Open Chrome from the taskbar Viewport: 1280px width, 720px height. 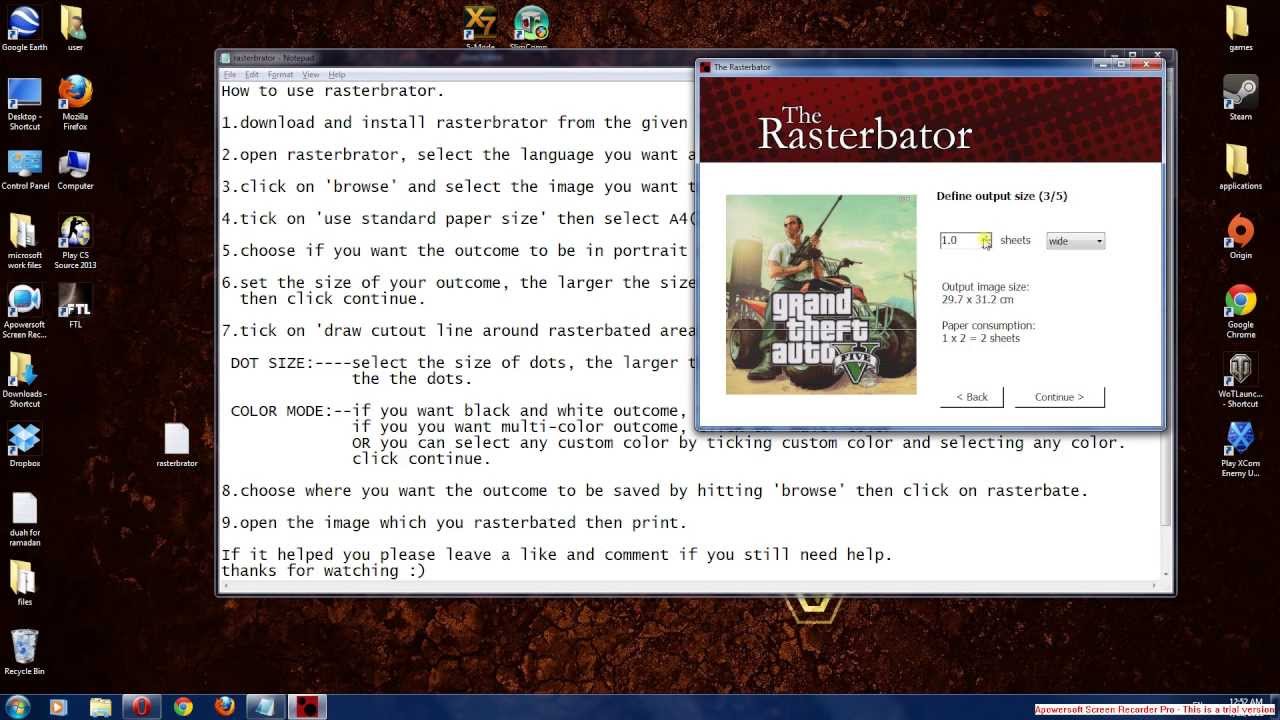[x=183, y=706]
